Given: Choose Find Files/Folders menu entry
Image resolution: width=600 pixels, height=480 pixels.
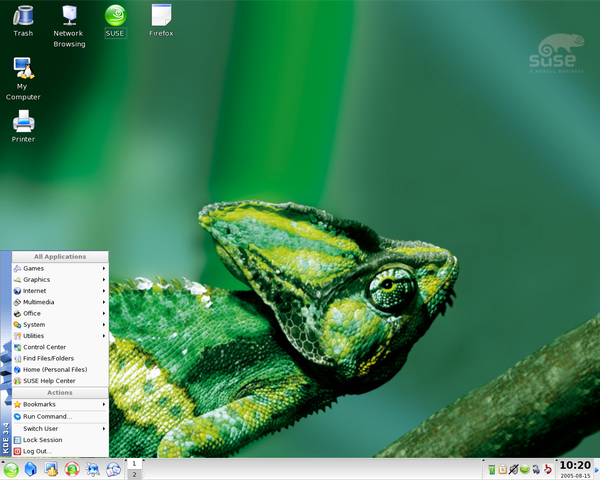Looking at the screenshot, I should (60, 359).
